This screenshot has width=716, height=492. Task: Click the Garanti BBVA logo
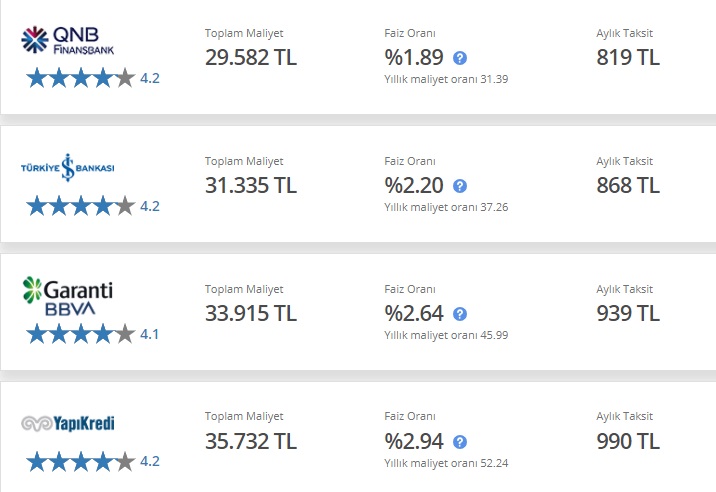[x=68, y=296]
